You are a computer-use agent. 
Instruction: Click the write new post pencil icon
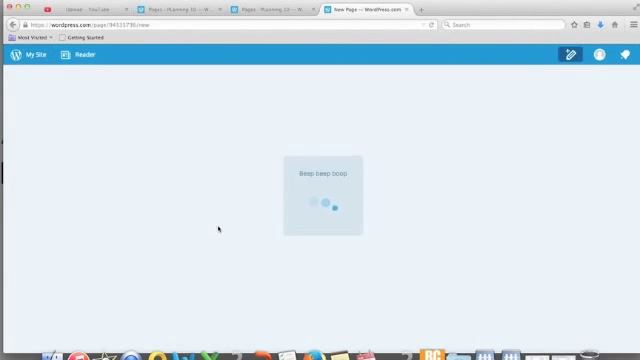(x=570, y=55)
